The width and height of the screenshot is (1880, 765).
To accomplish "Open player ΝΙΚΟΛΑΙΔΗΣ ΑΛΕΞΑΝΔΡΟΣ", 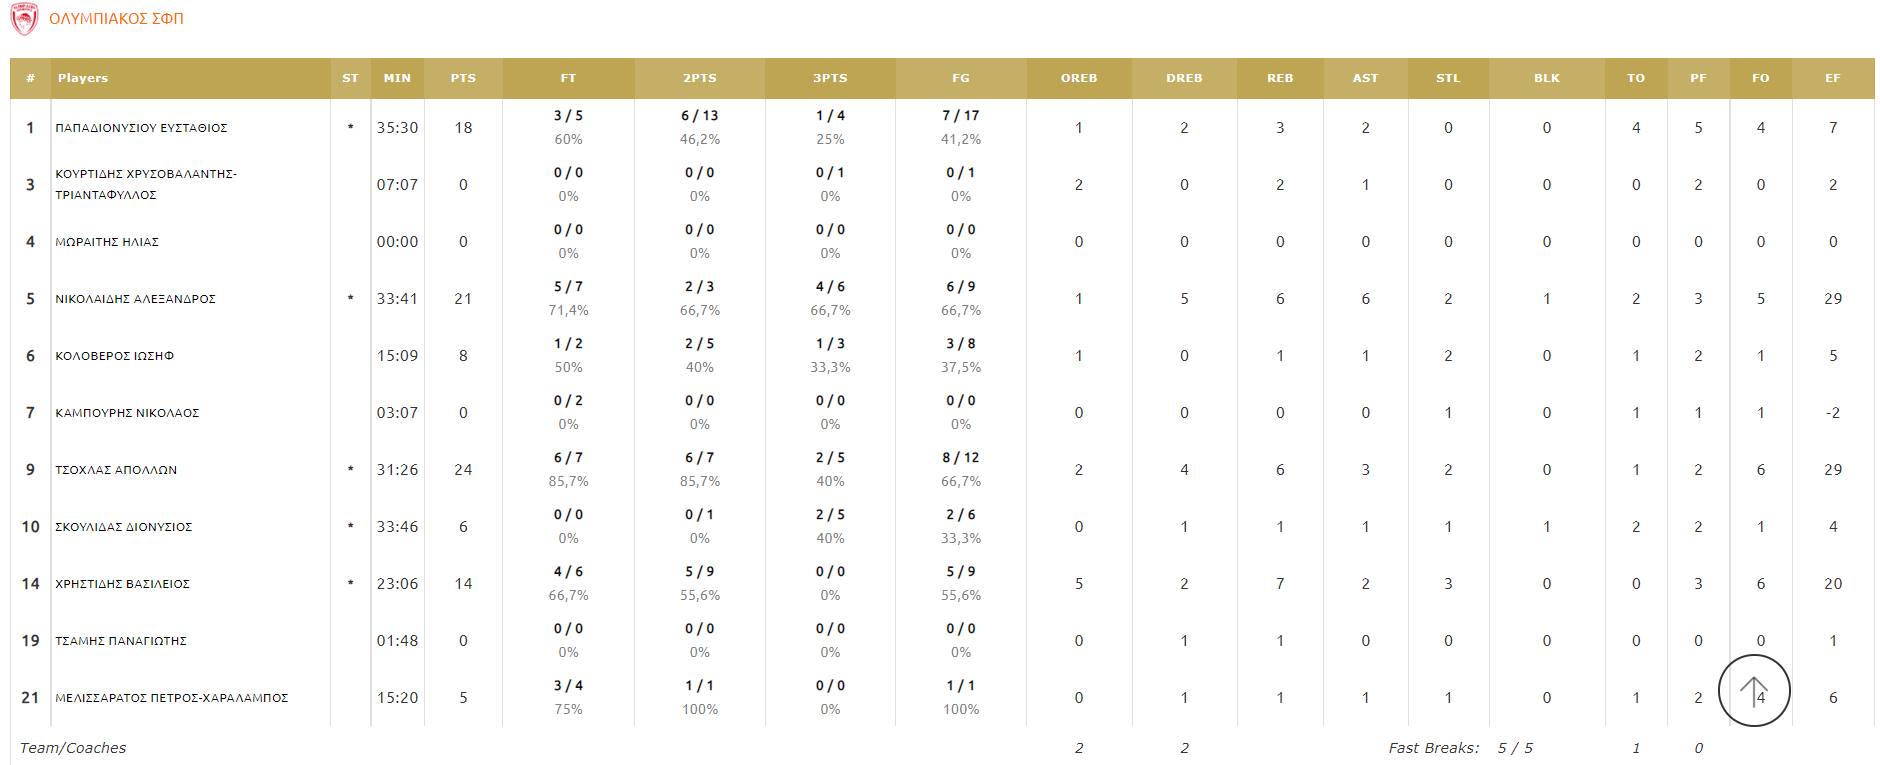I will coord(135,299).
